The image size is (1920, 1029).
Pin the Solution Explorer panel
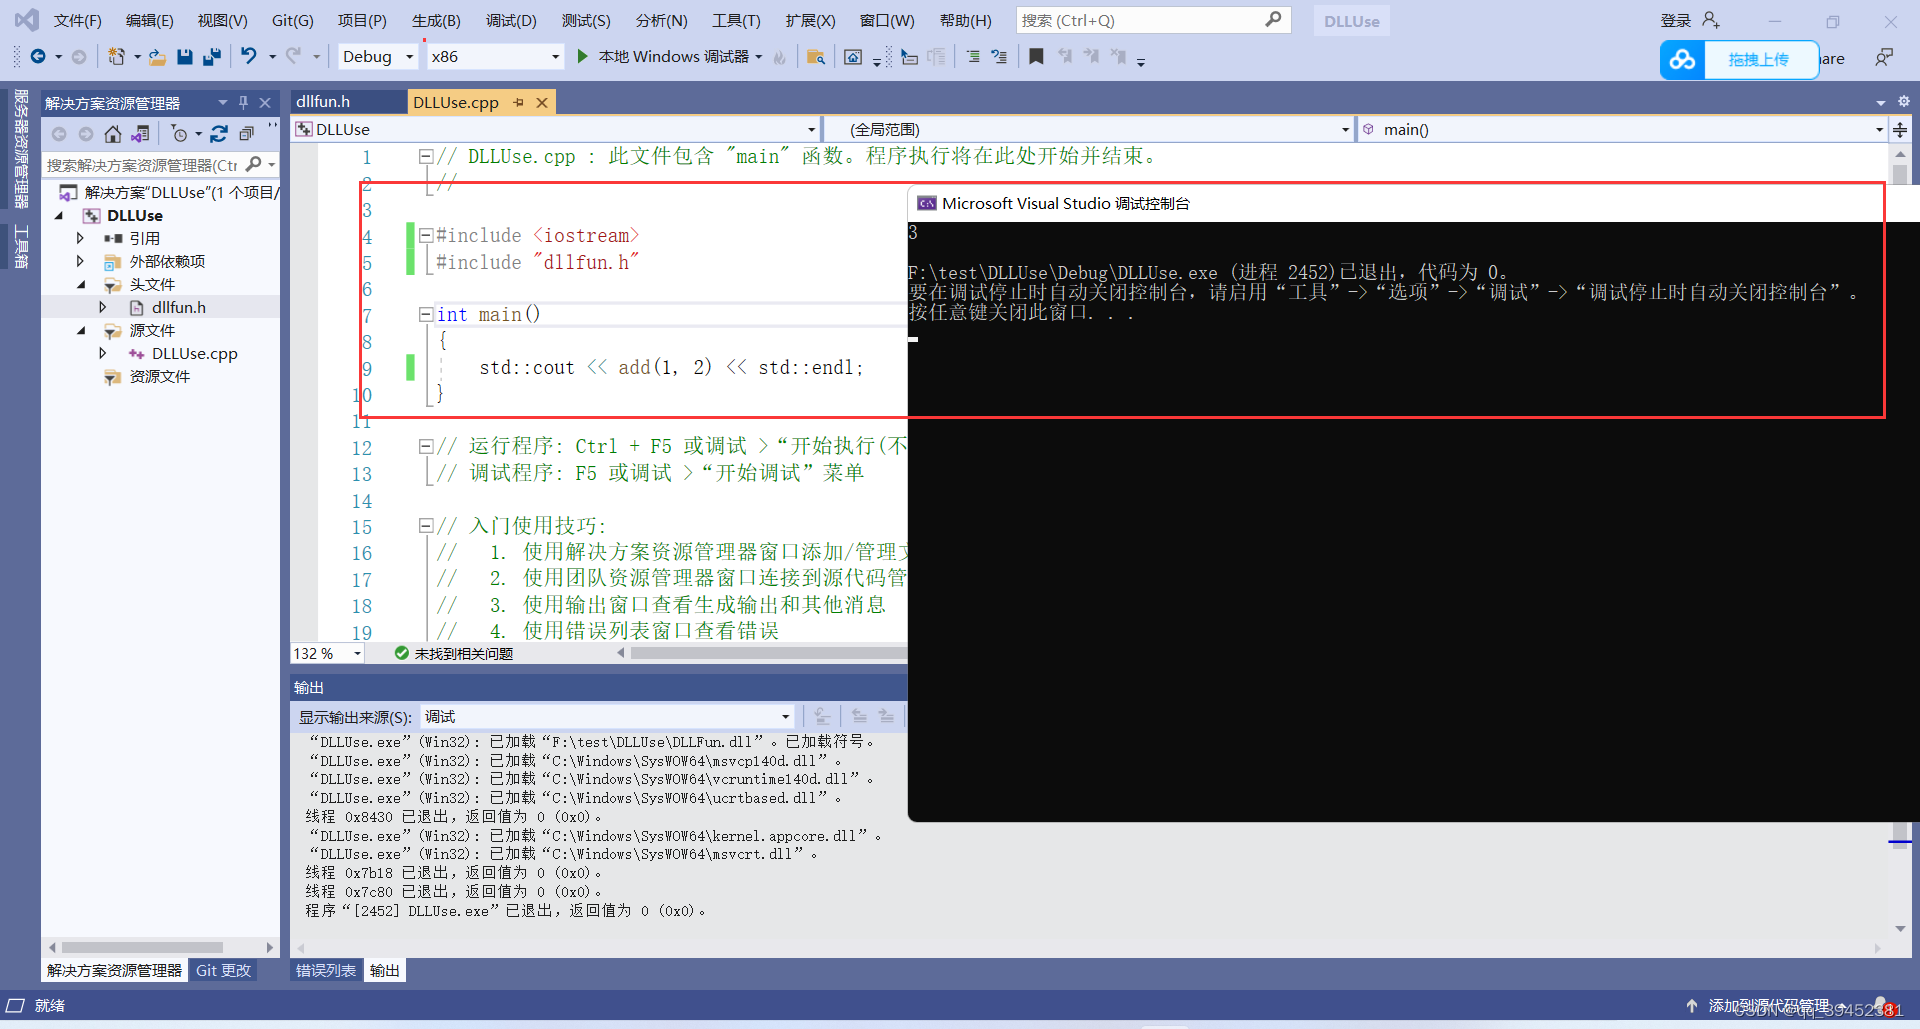[243, 103]
